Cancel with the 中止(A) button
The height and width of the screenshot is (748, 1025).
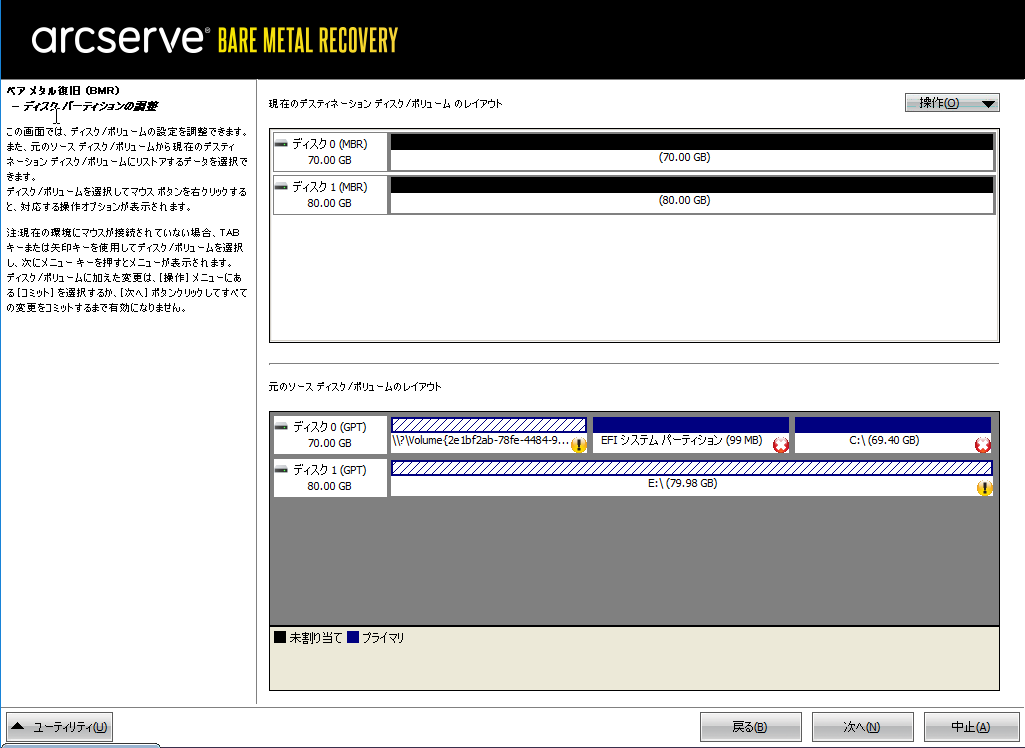point(971,726)
